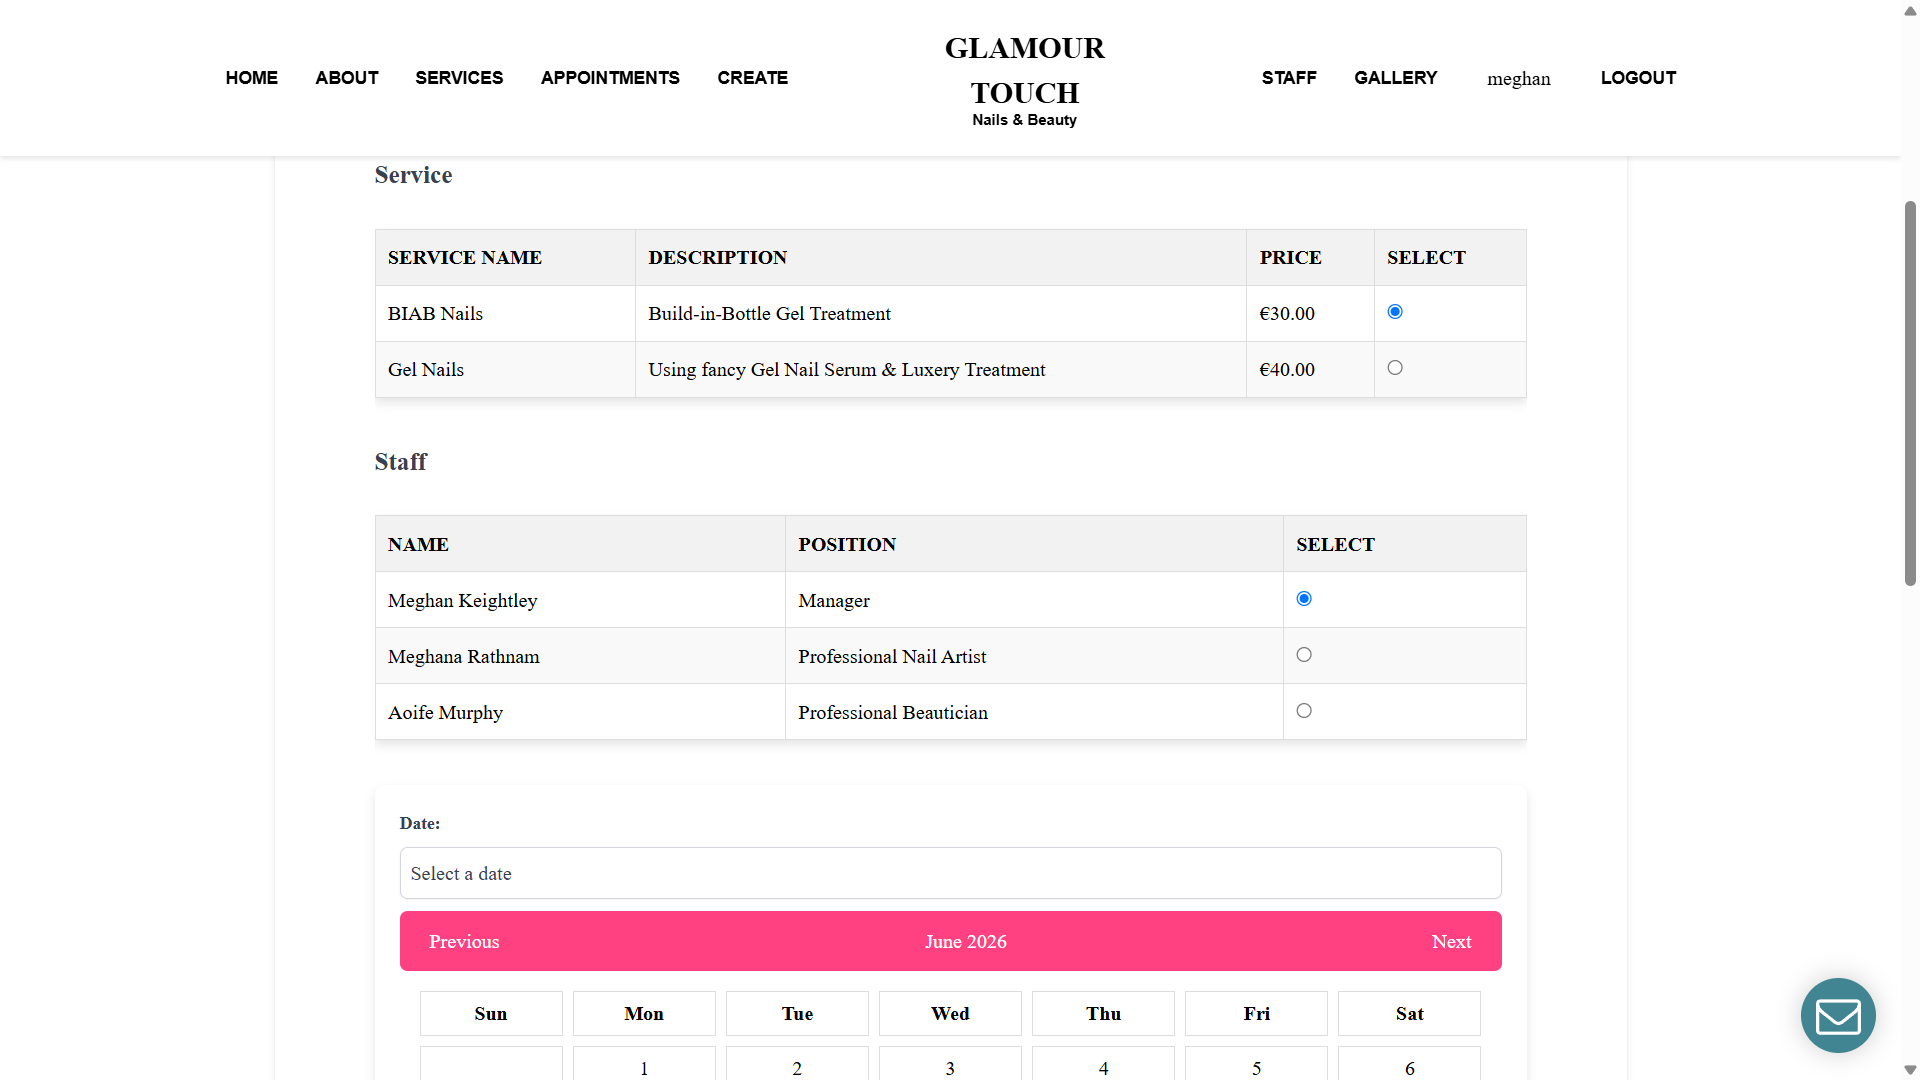Select Meghan Keightley staff radio button
1920x1080 pixels.
click(x=1304, y=599)
